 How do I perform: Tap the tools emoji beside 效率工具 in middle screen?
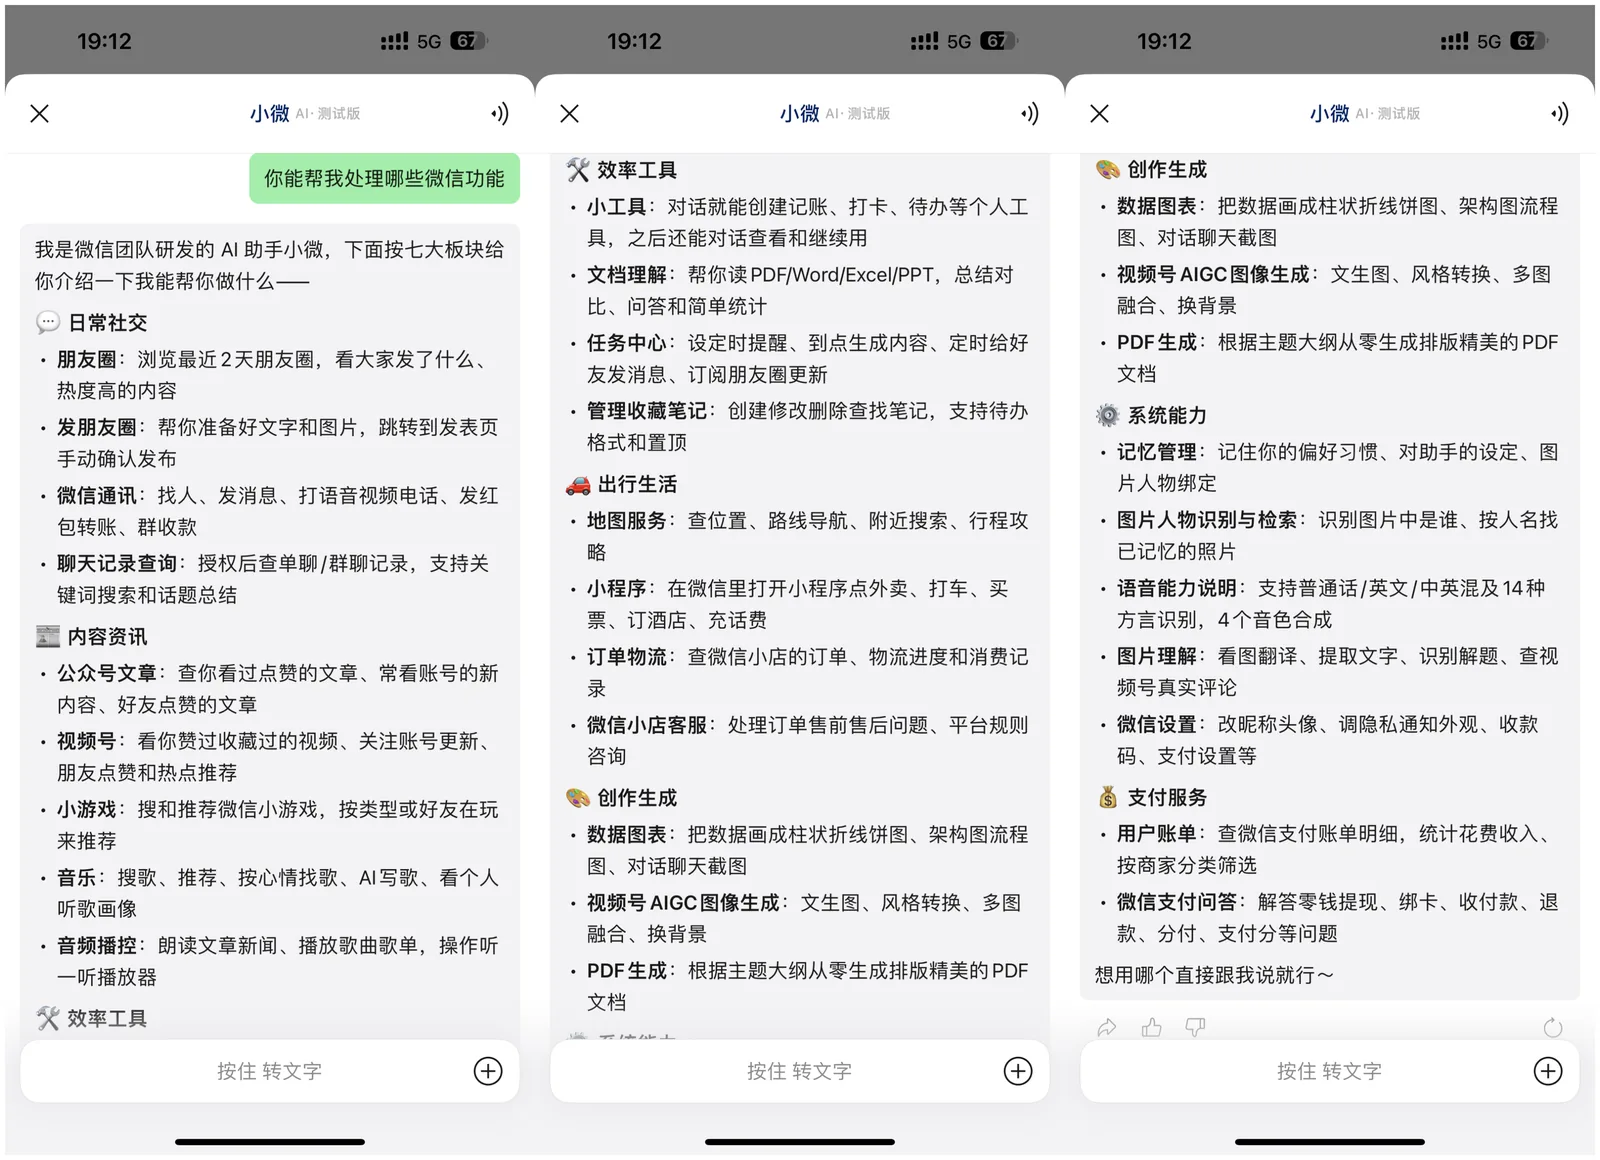click(x=578, y=170)
